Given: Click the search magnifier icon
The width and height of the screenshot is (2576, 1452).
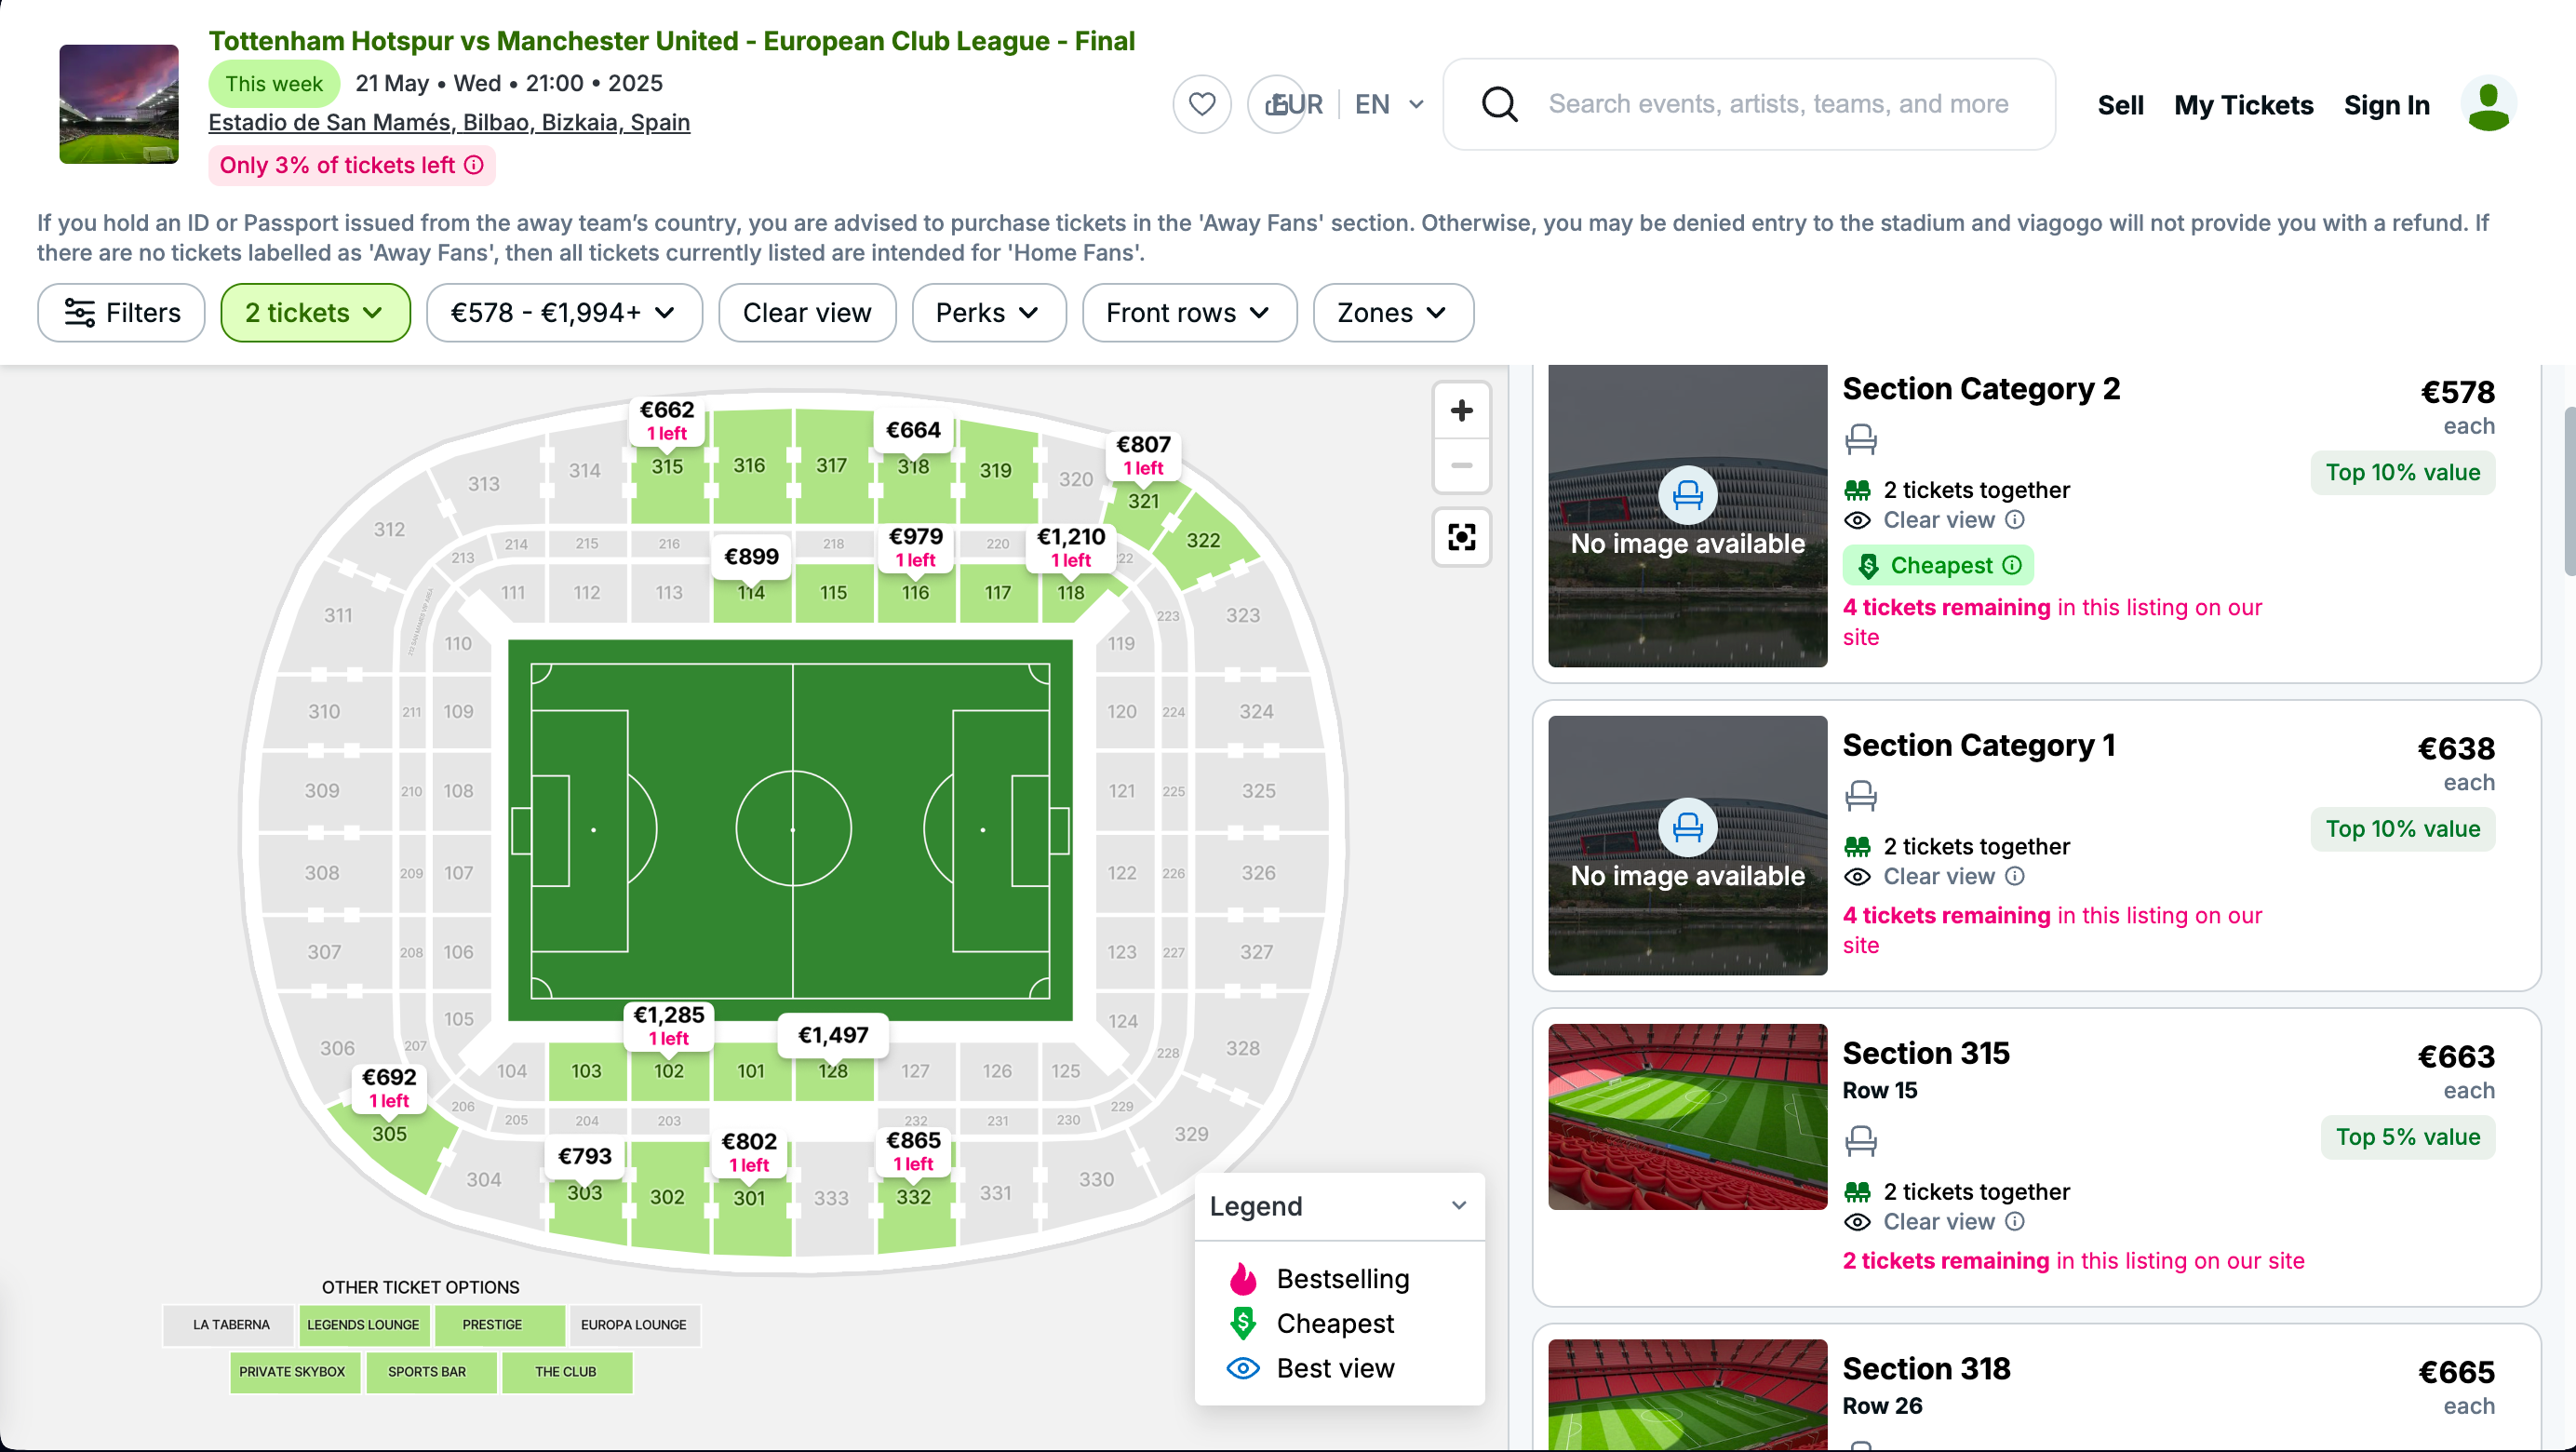Looking at the screenshot, I should click(1500, 104).
